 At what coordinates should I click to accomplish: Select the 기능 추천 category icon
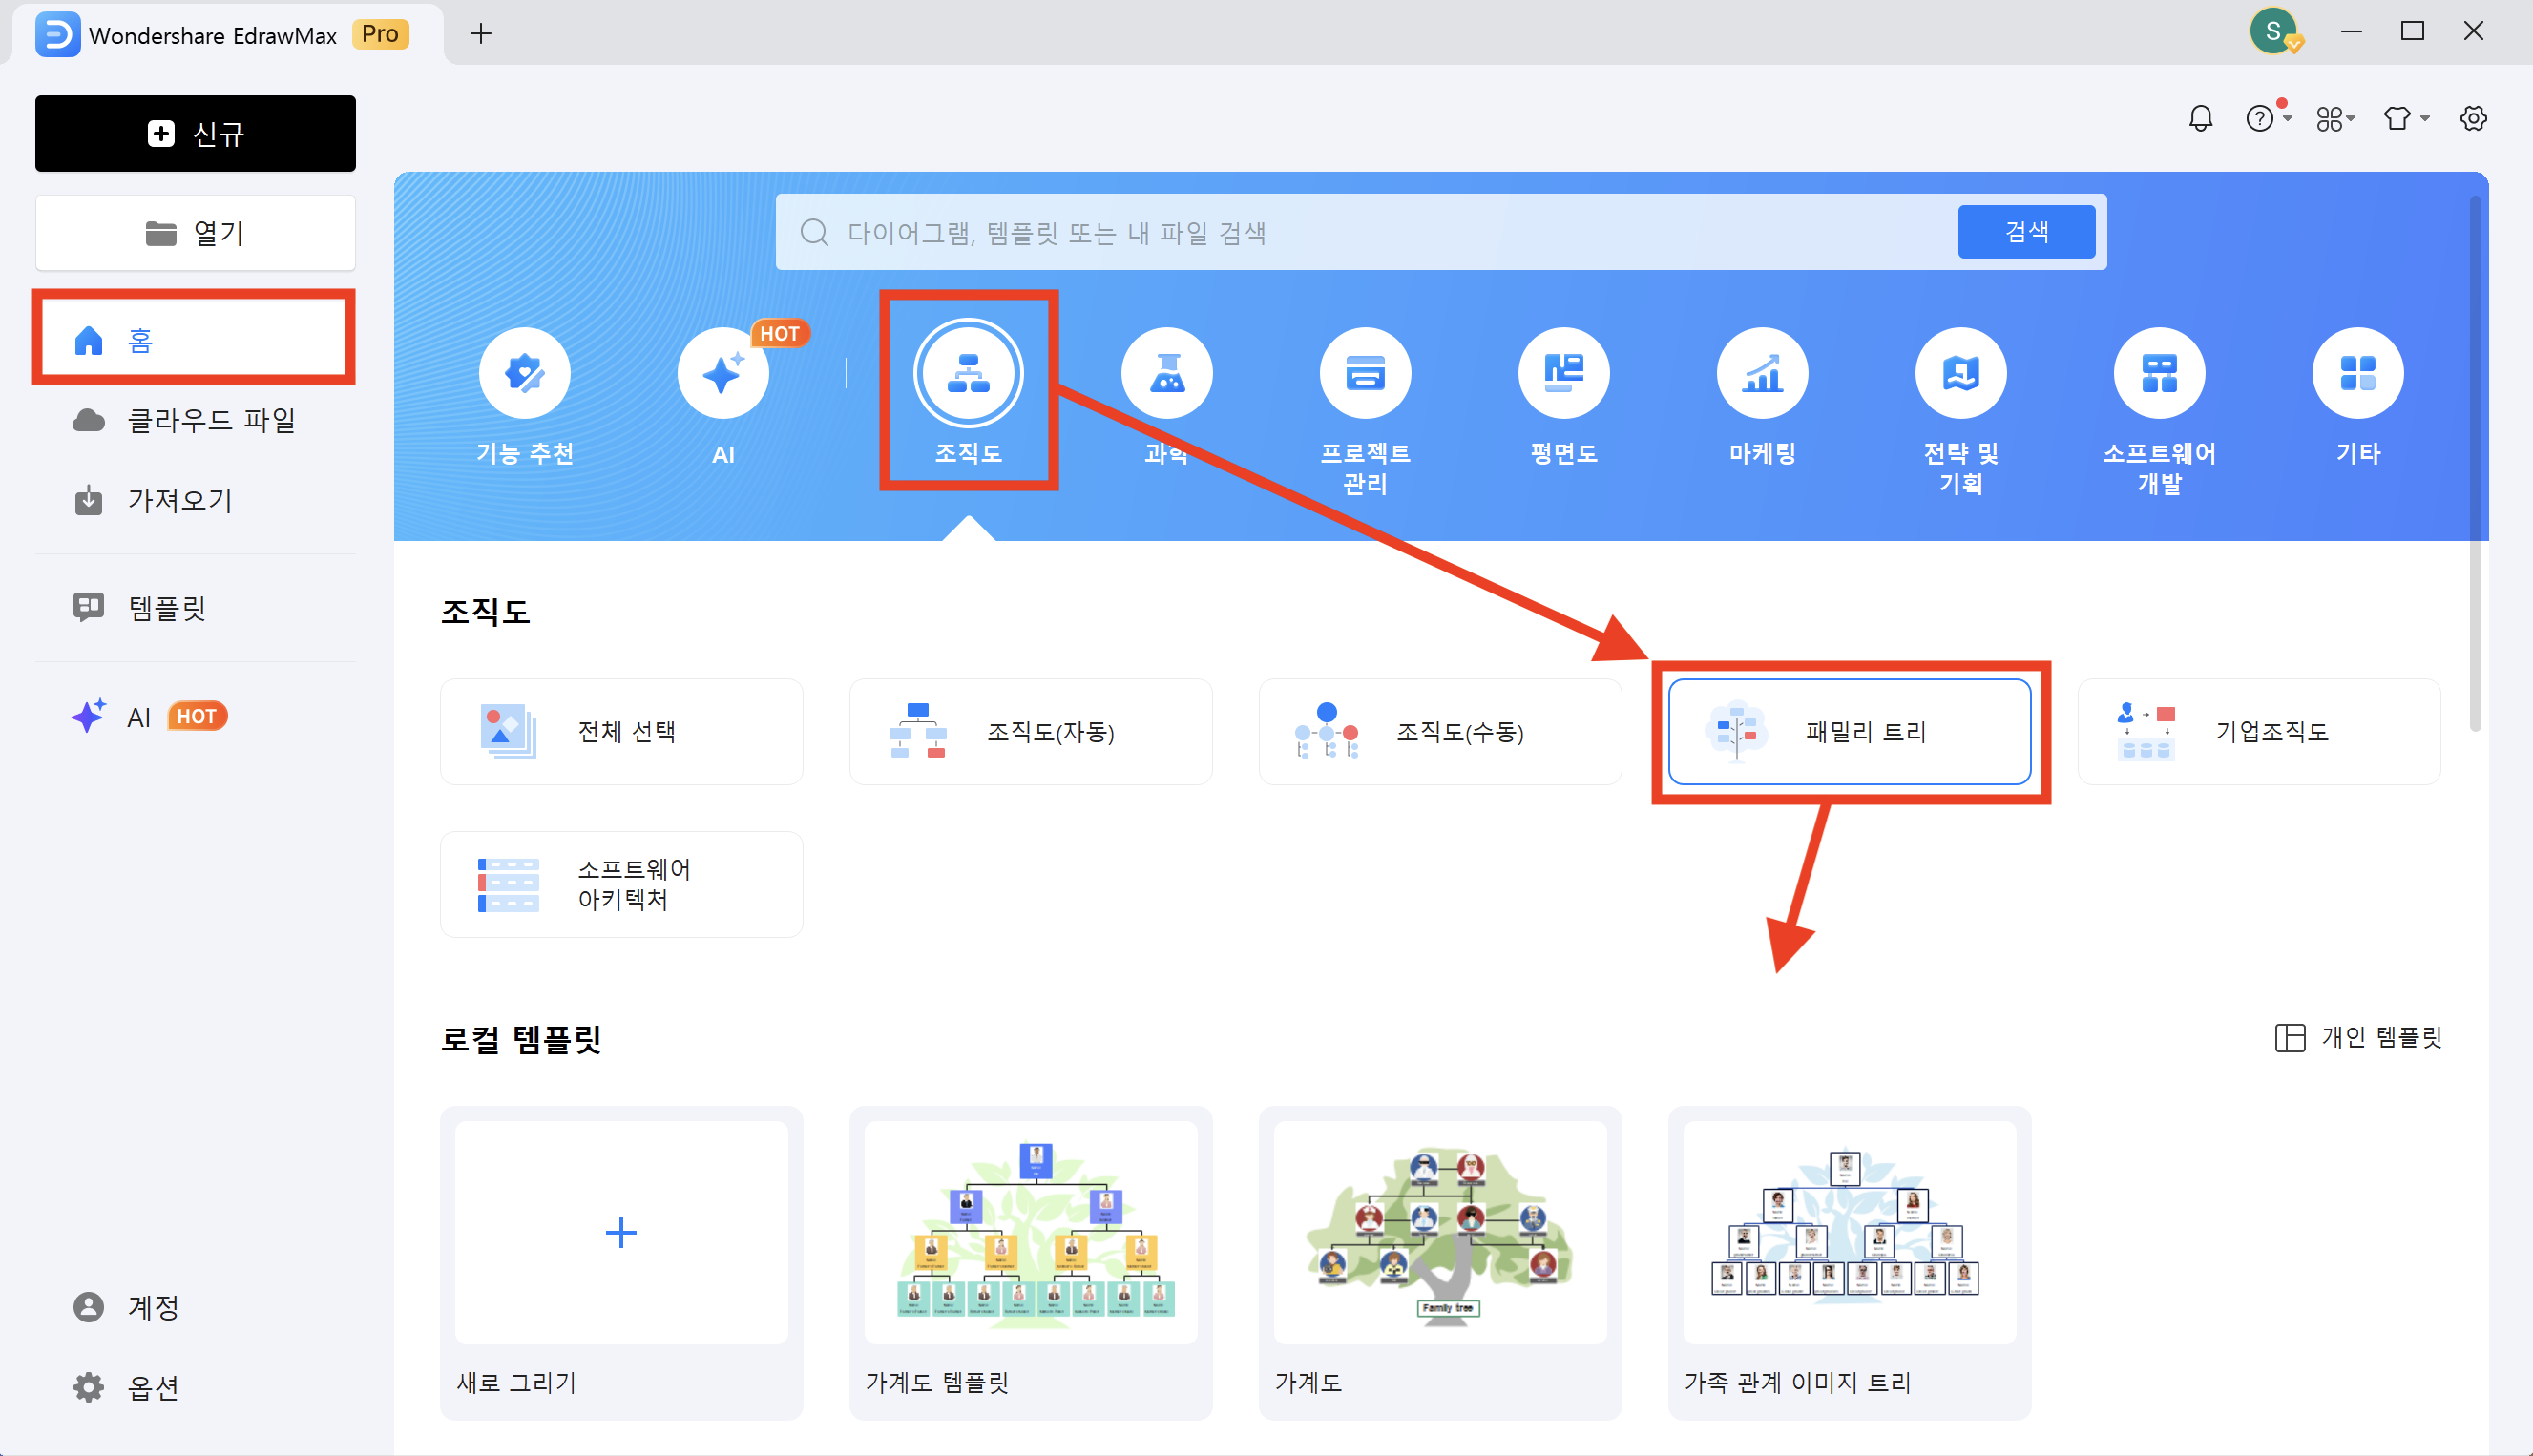[524, 373]
